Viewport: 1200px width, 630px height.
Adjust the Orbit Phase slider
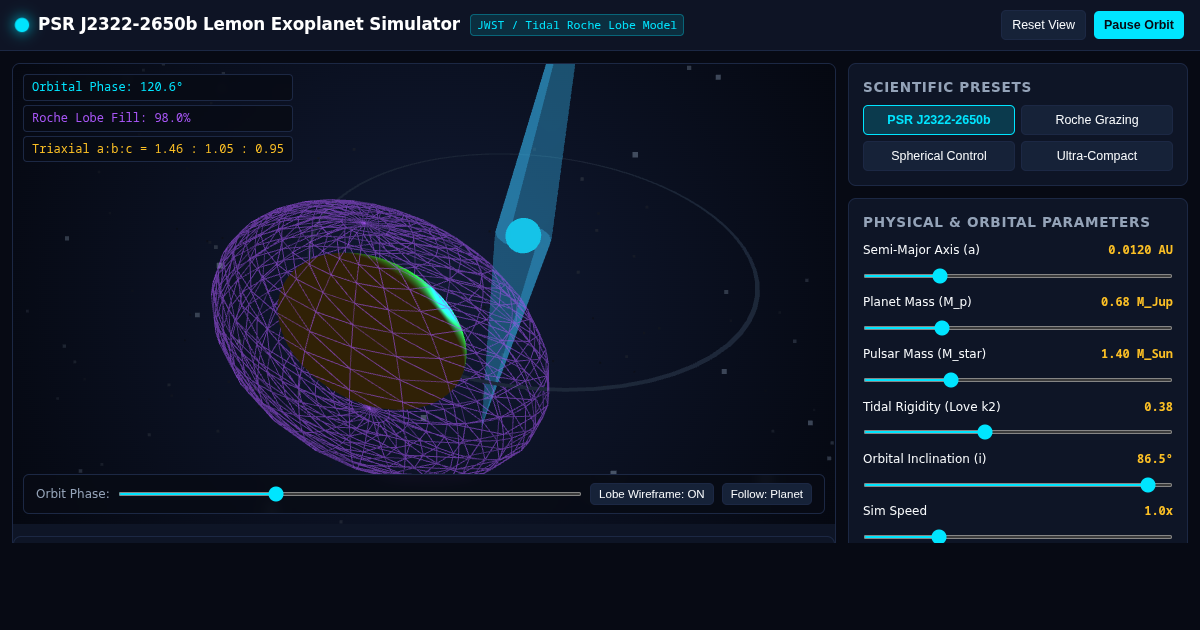tap(350, 494)
